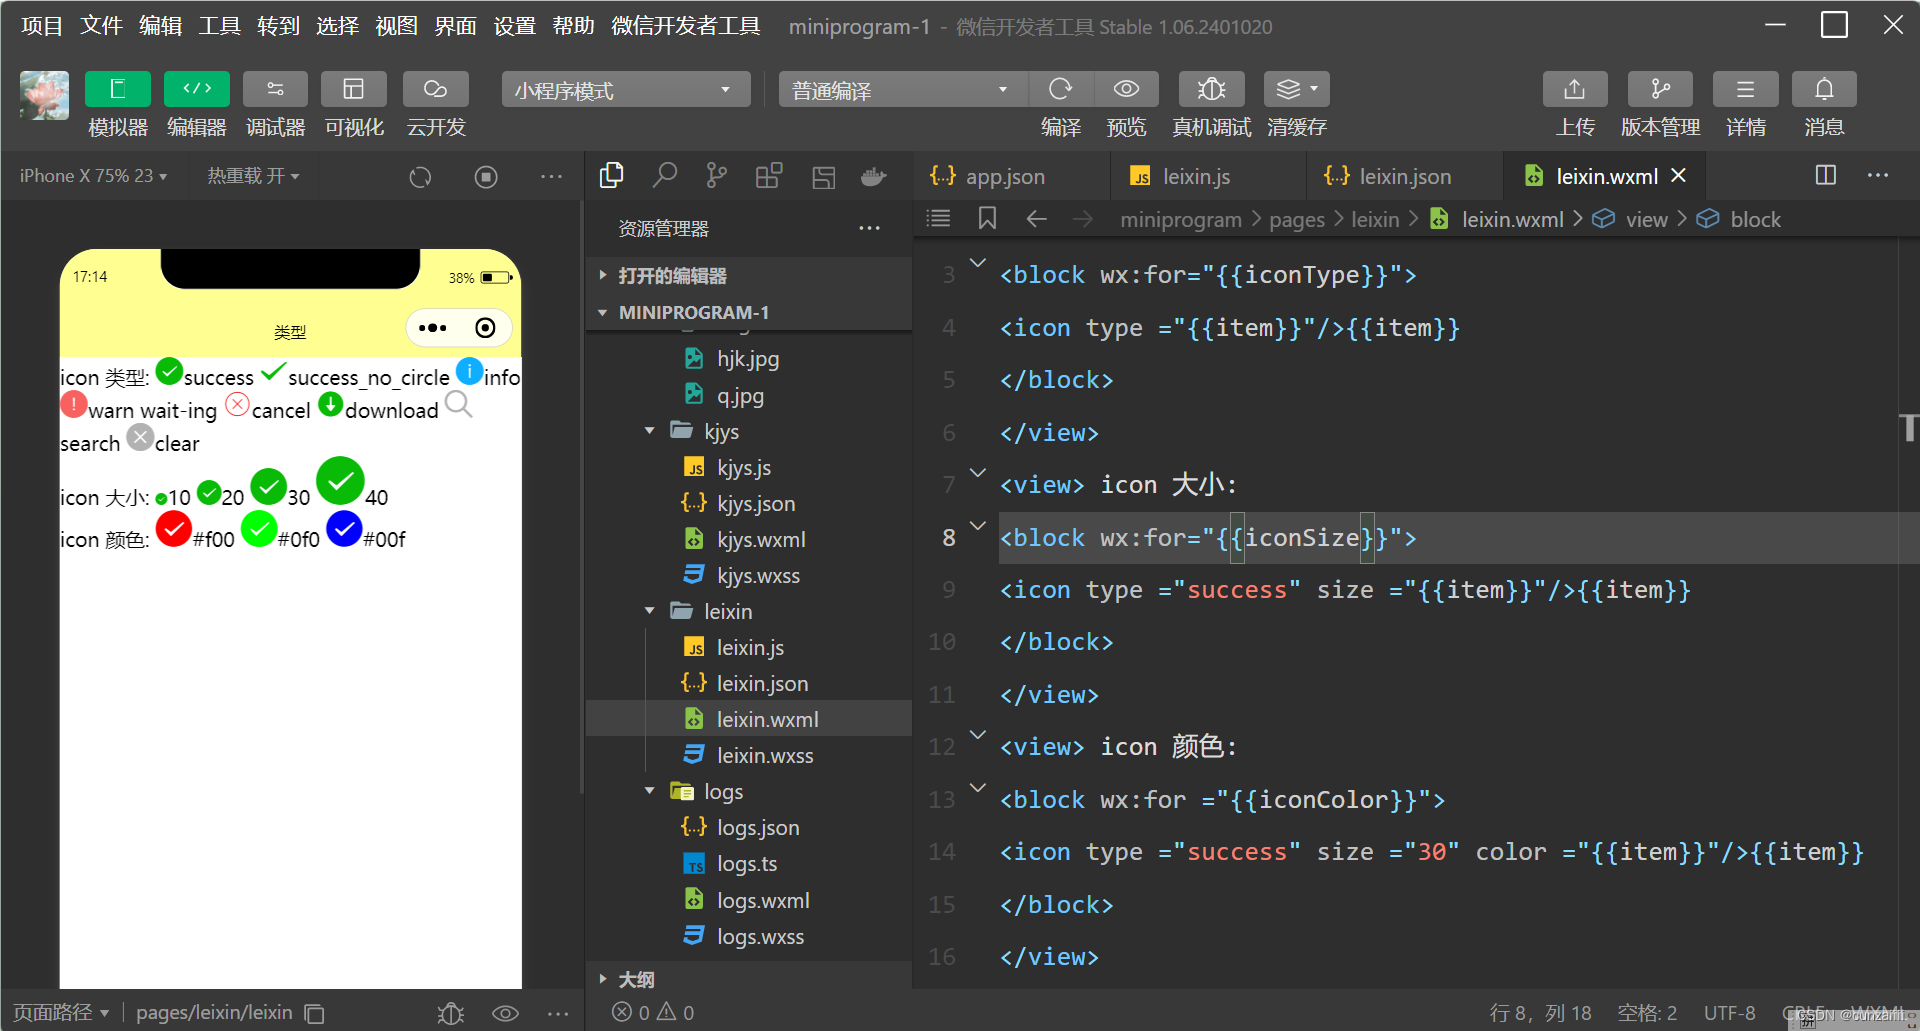Click simulator capsule menu dots
The image size is (1920, 1031).
(x=433, y=328)
